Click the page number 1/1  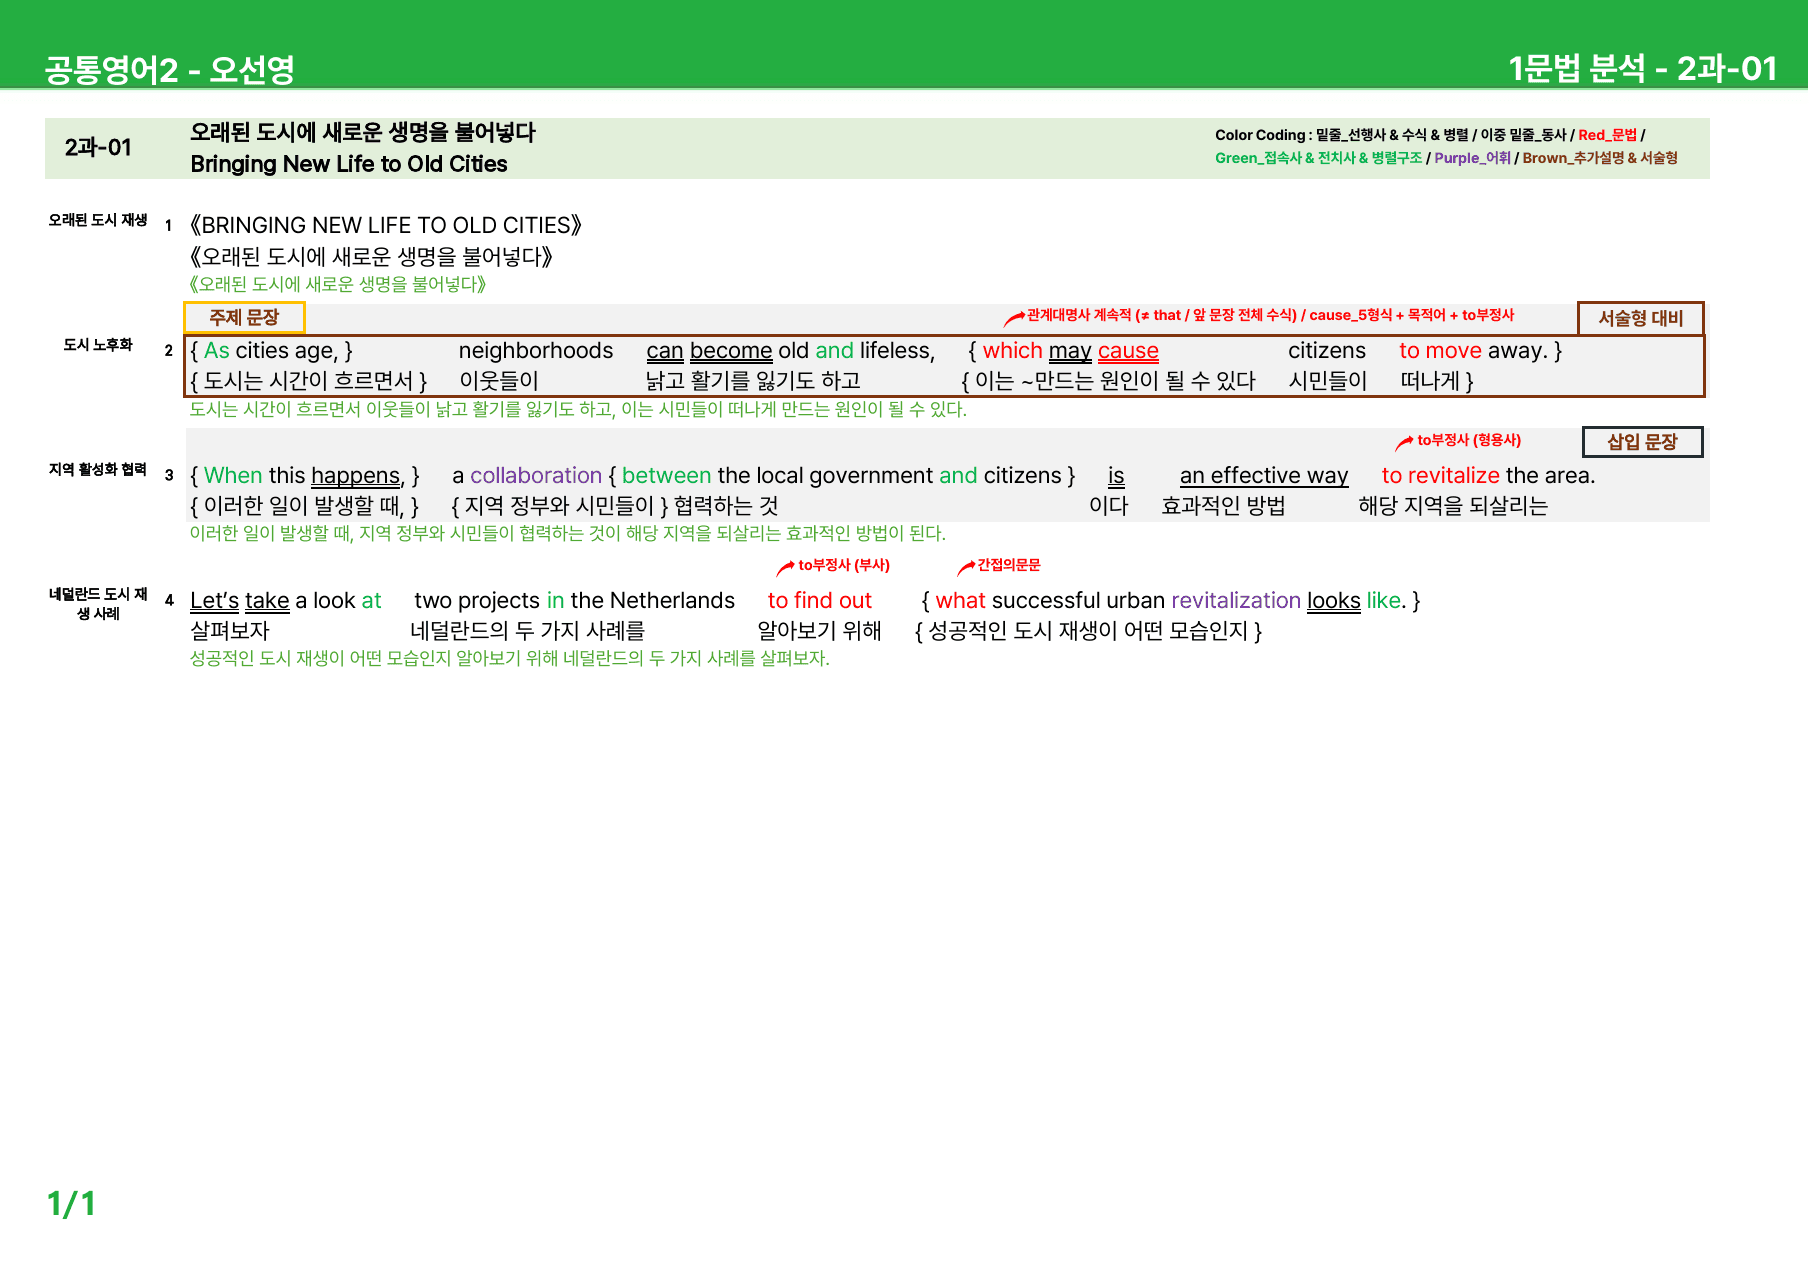[x=71, y=1204]
